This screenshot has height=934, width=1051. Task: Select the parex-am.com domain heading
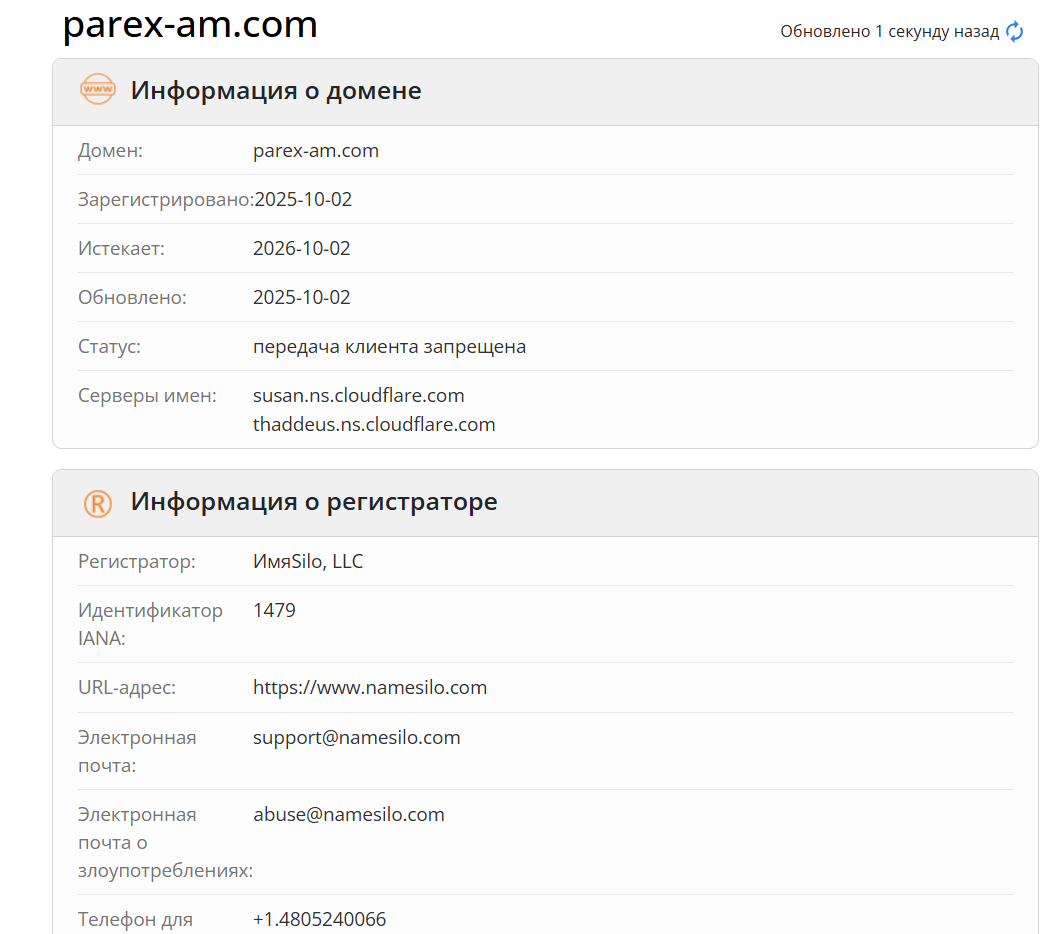click(190, 27)
